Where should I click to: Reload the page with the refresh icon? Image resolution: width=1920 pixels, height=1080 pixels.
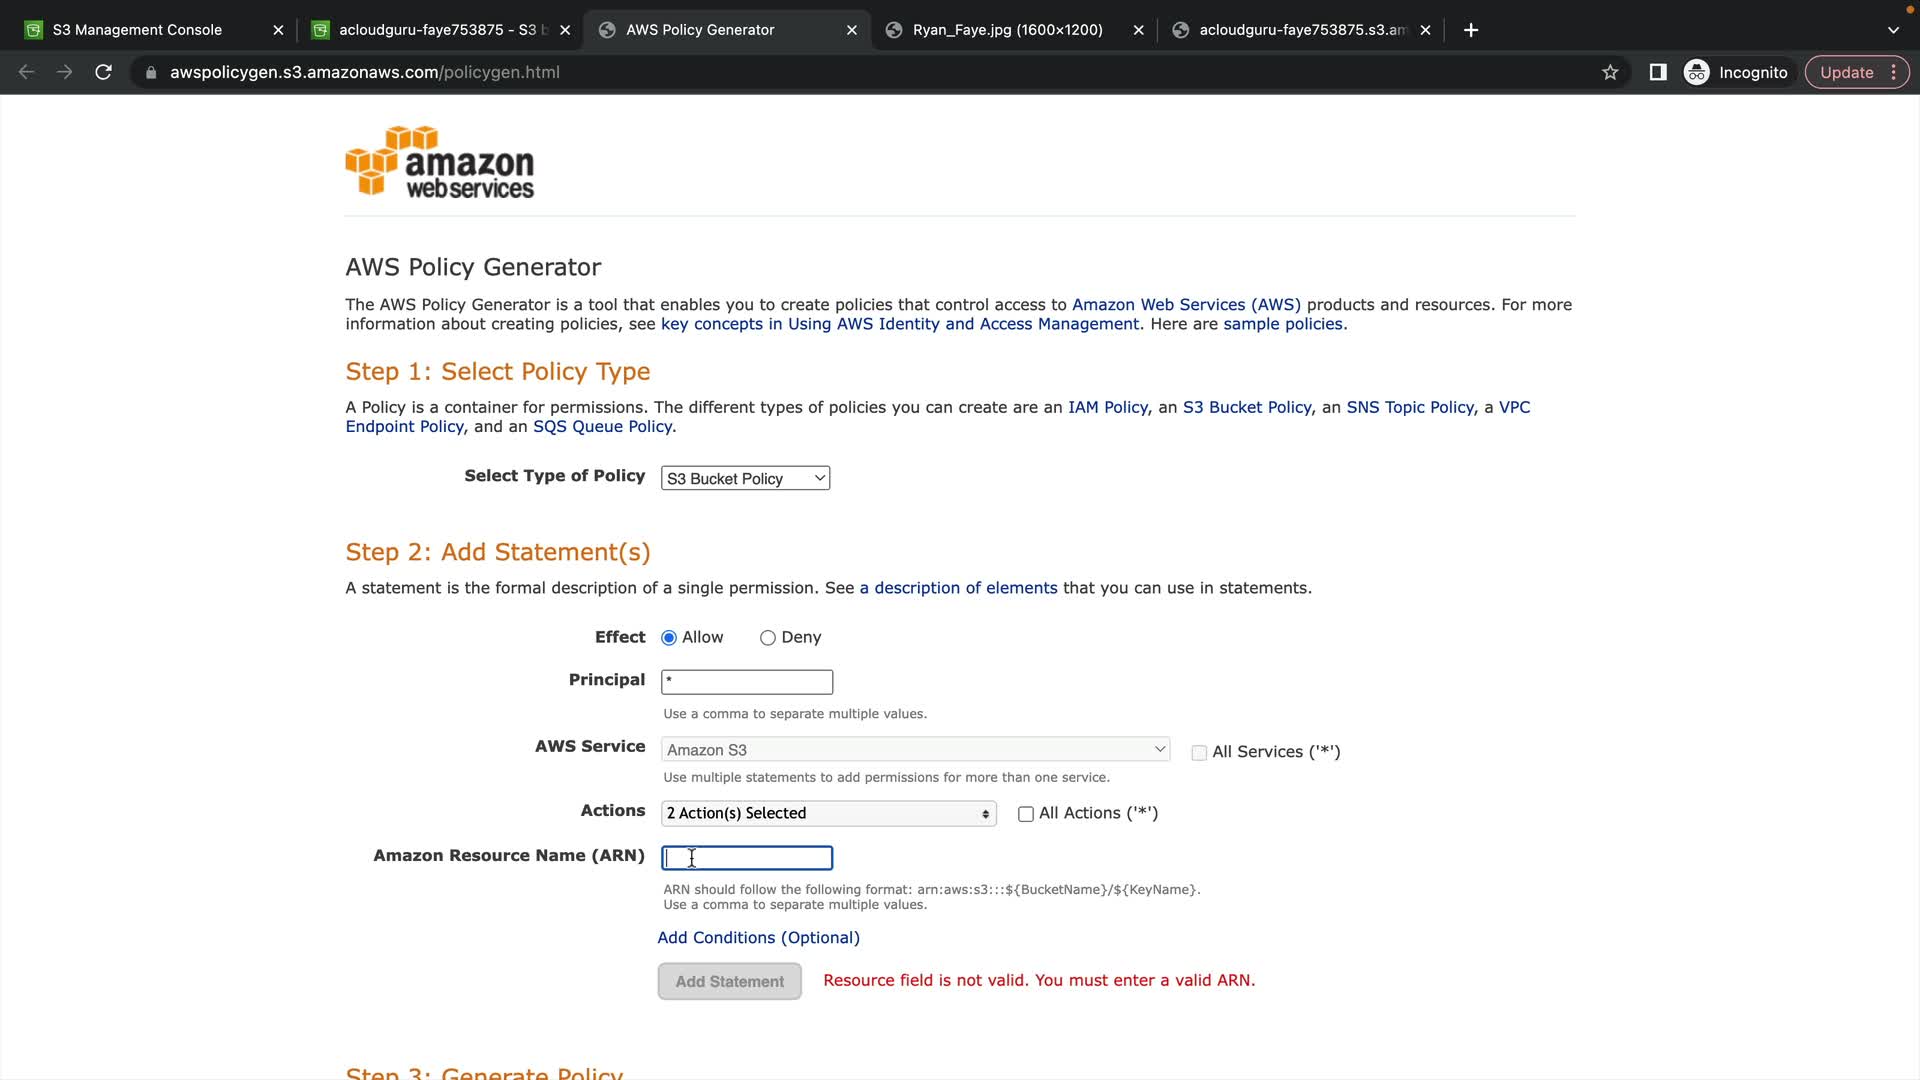pos(103,72)
